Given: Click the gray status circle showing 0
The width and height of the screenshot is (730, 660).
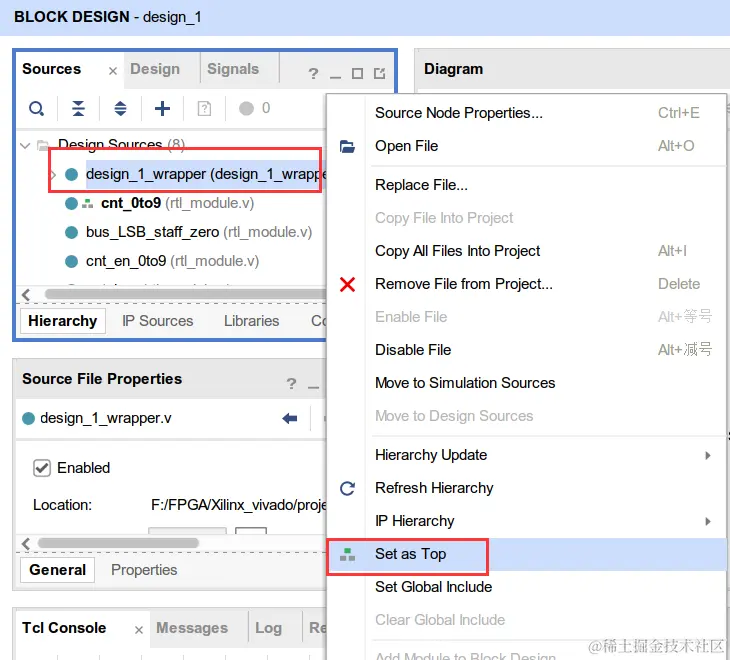Looking at the screenshot, I should (246, 108).
